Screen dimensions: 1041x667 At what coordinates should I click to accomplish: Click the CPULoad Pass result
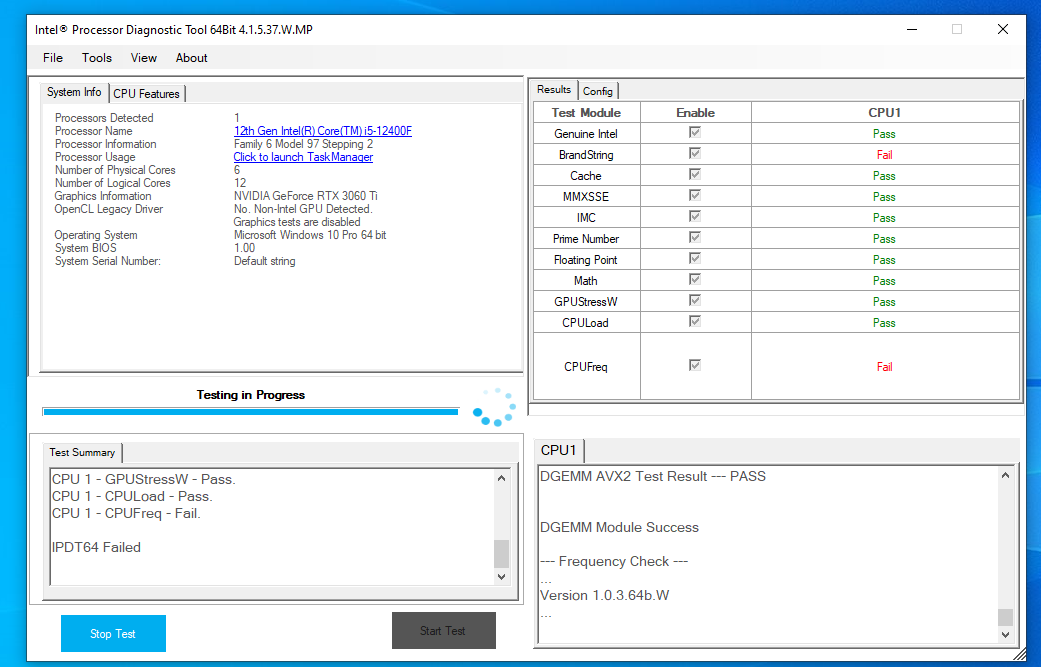(x=884, y=323)
